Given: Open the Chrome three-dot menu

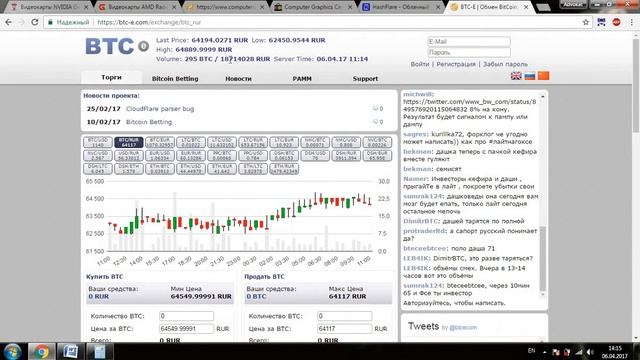Looking at the screenshot, I should (631, 22).
